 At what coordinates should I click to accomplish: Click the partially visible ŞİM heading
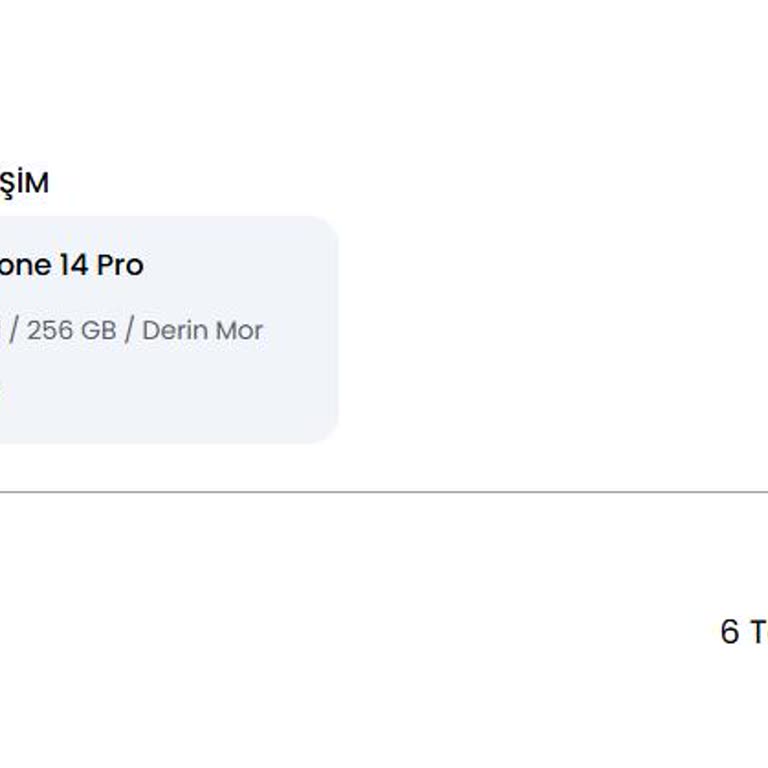click(x=24, y=183)
